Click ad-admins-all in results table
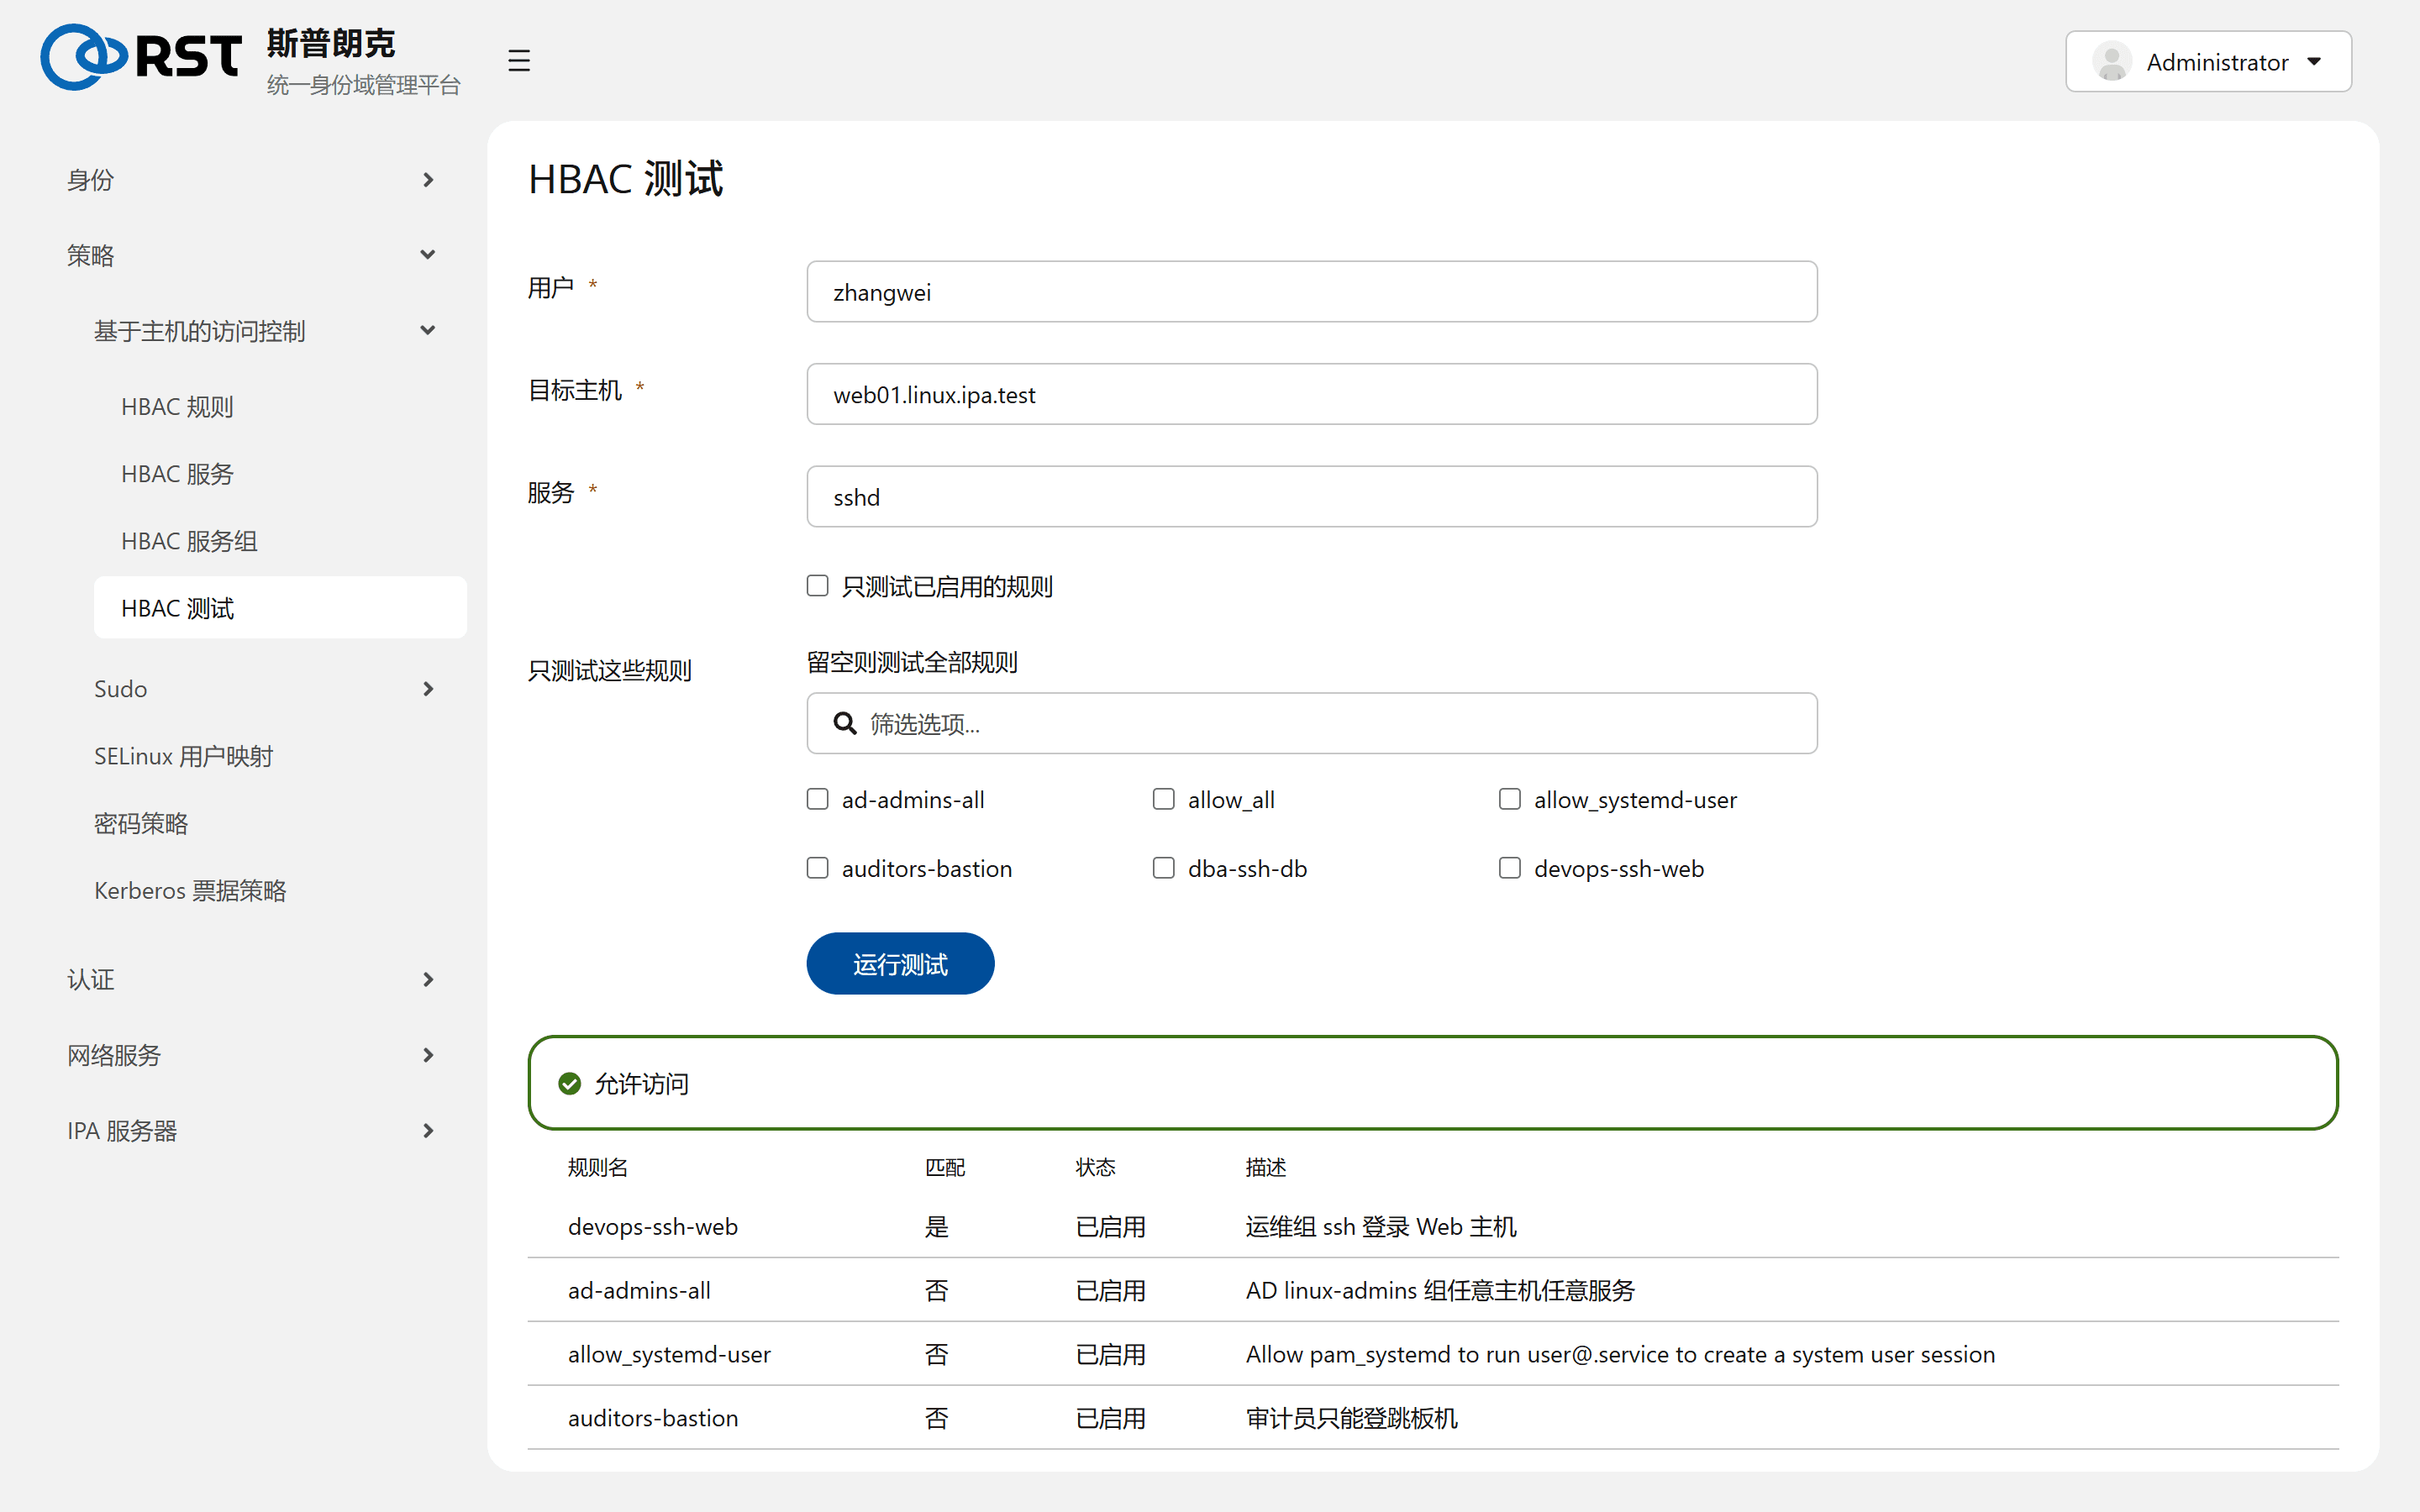 pyautogui.click(x=639, y=1291)
